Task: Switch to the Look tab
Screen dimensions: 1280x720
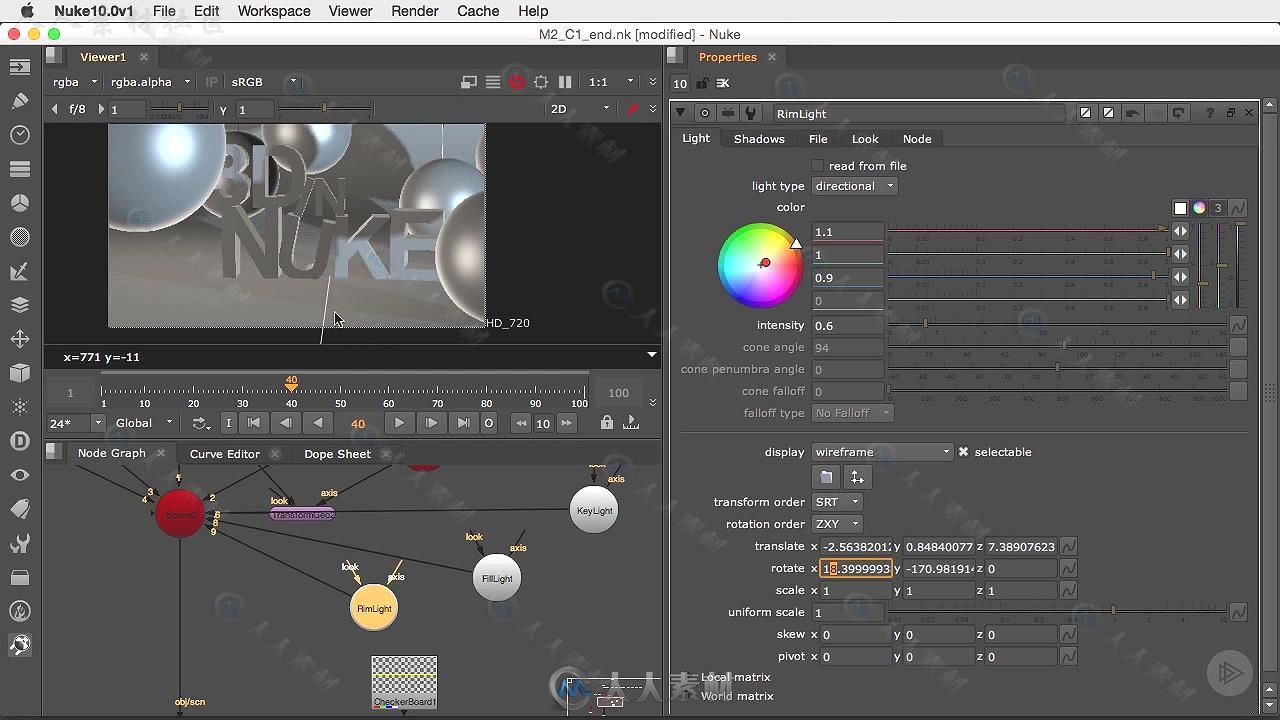Action: (x=865, y=139)
